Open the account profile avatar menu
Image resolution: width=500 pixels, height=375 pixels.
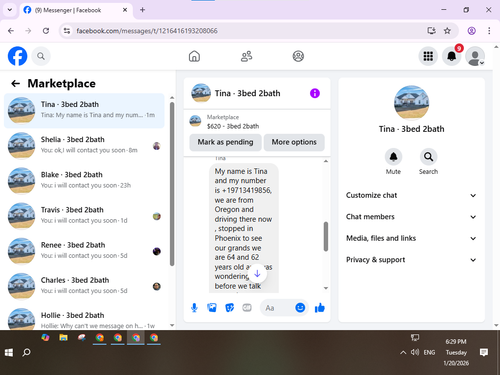[475, 56]
